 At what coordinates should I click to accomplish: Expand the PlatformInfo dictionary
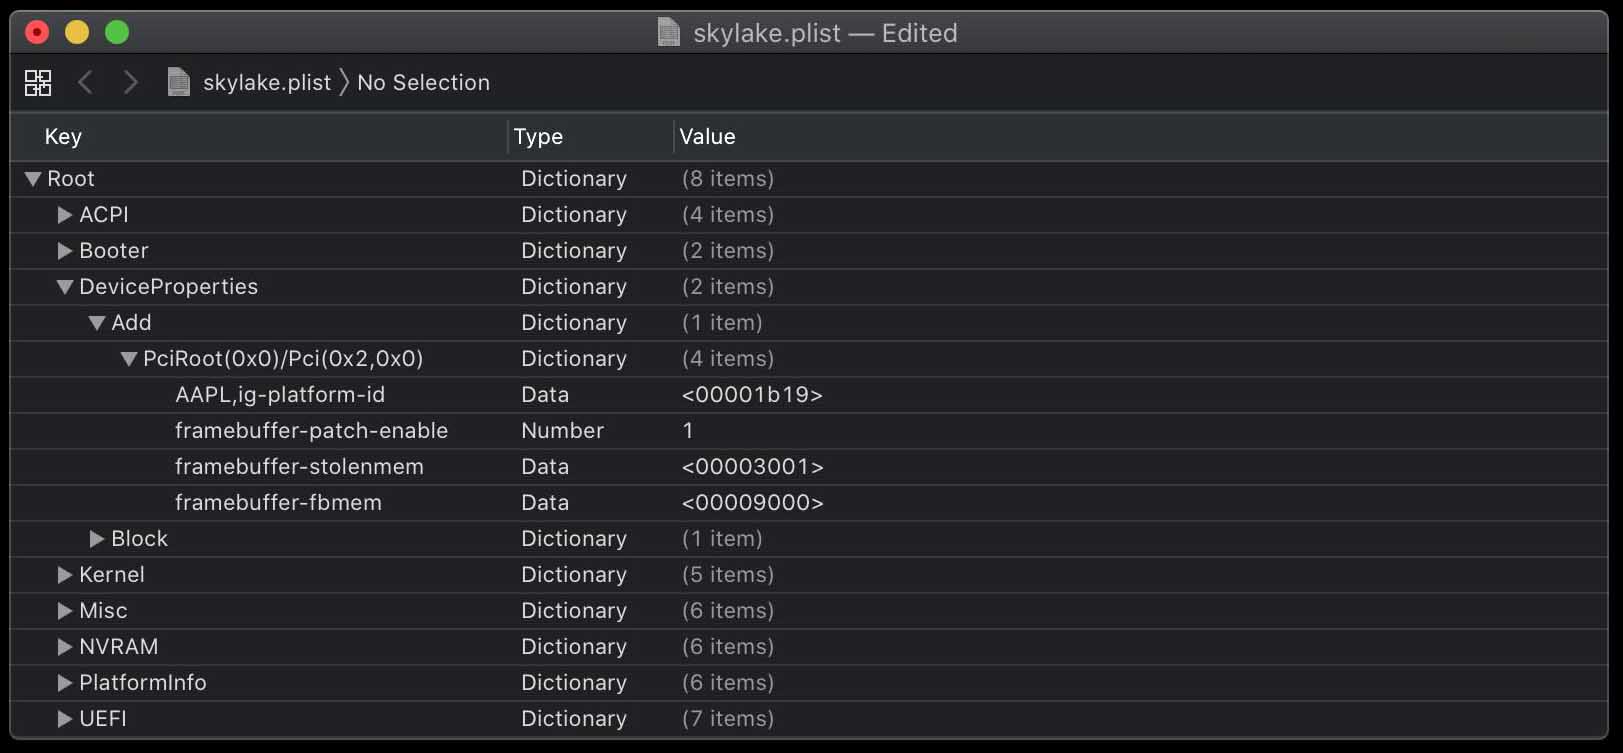[65, 683]
